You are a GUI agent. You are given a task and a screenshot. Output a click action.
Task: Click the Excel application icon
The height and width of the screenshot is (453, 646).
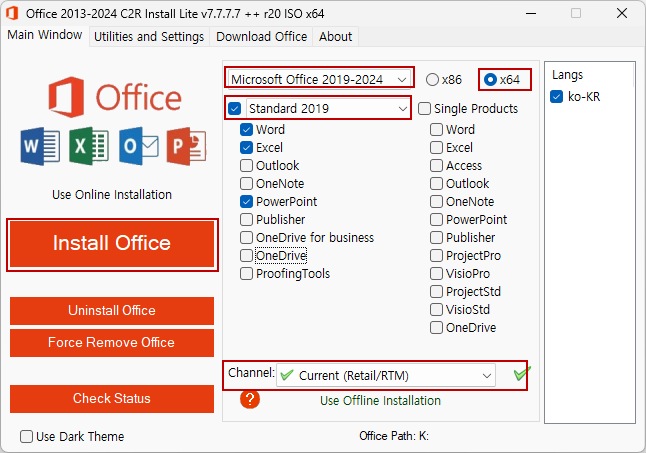point(89,146)
